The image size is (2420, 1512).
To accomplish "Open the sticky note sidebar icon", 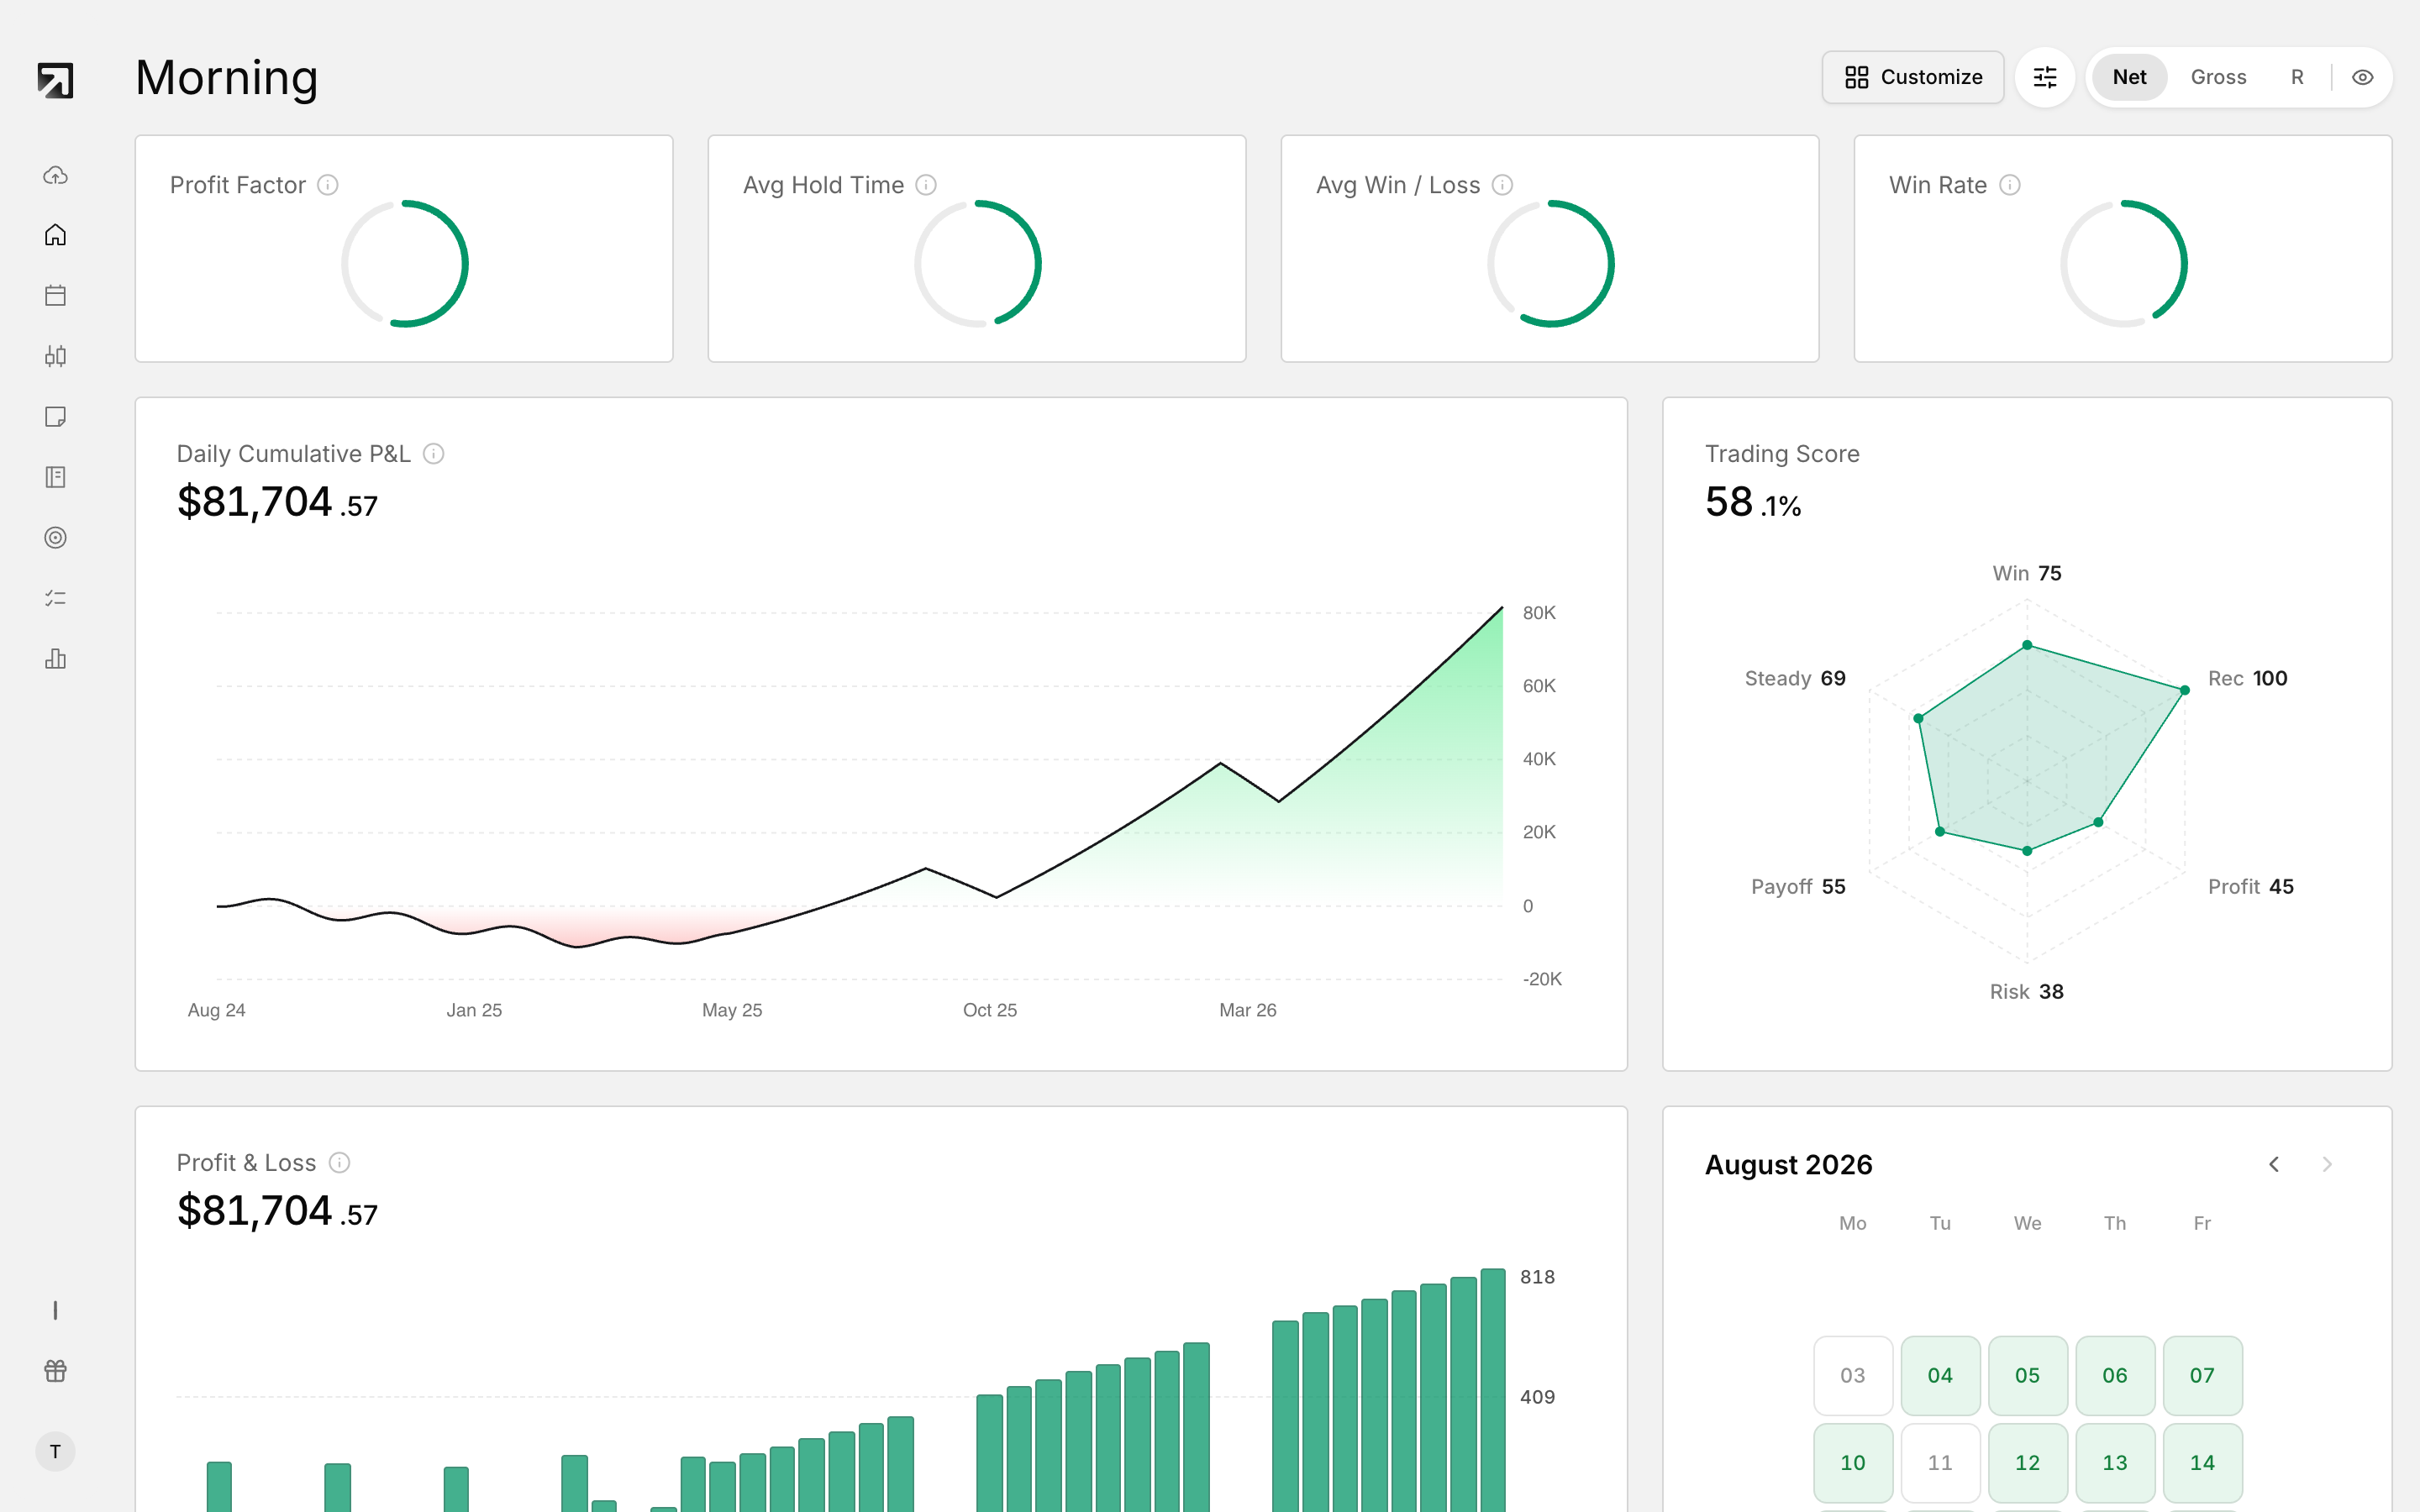I will pyautogui.click(x=55, y=416).
